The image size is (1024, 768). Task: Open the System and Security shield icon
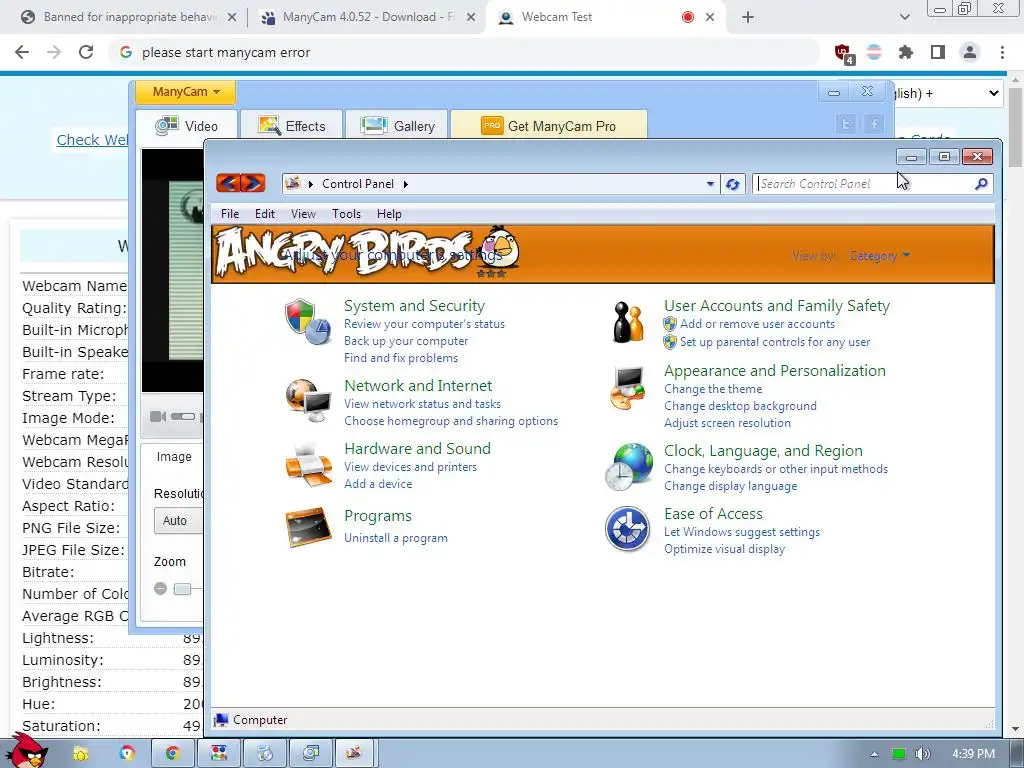308,321
